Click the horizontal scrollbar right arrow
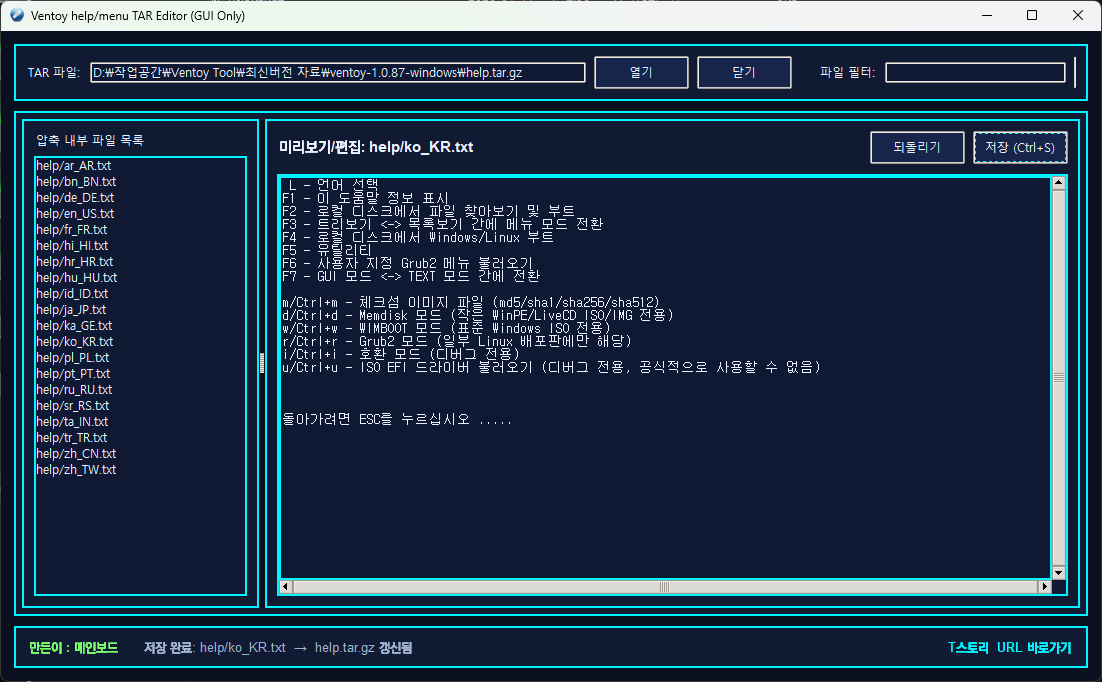 point(1044,586)
